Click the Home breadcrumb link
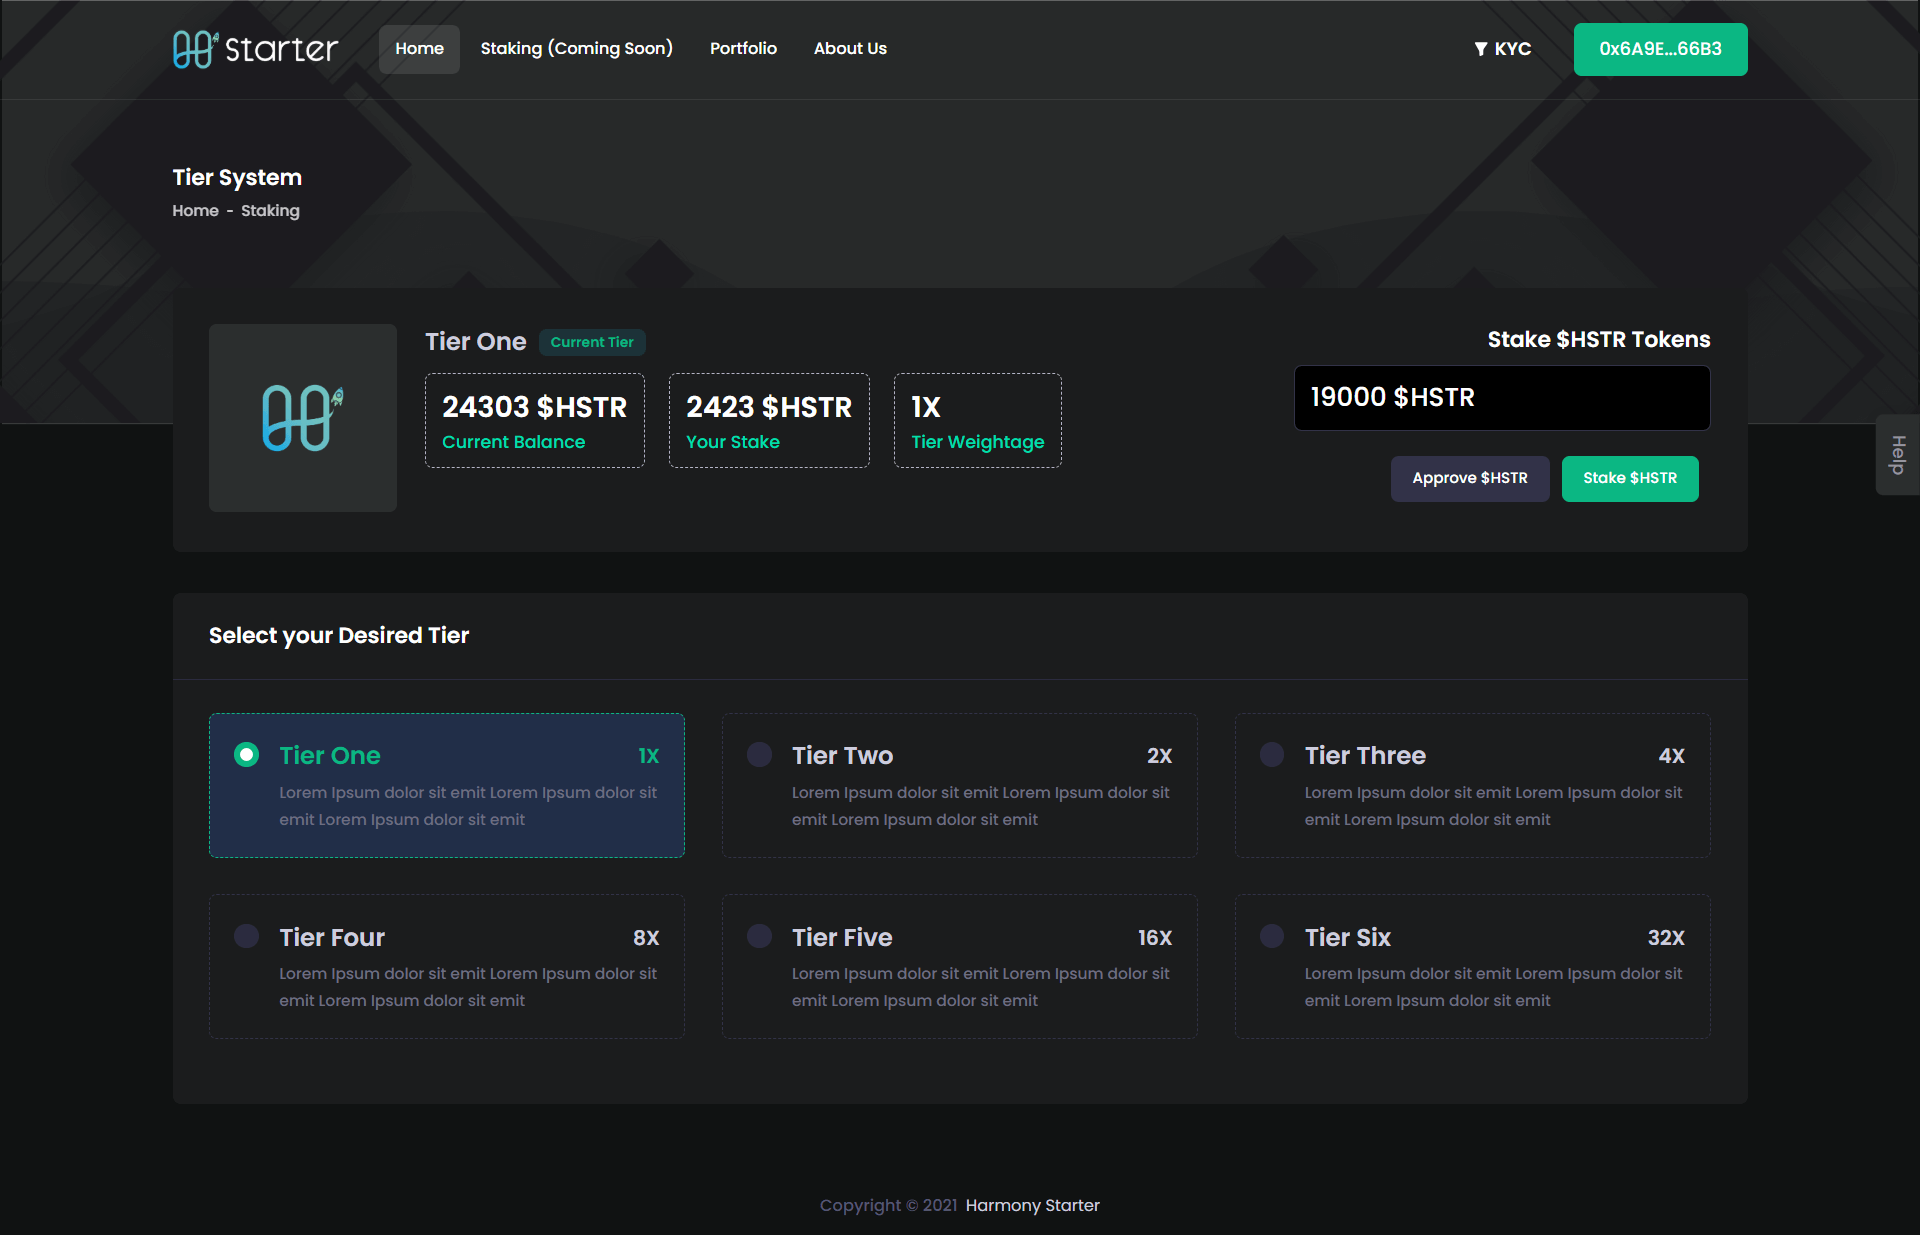The height and width of the screenshot is (1235, 1920). 195,211
